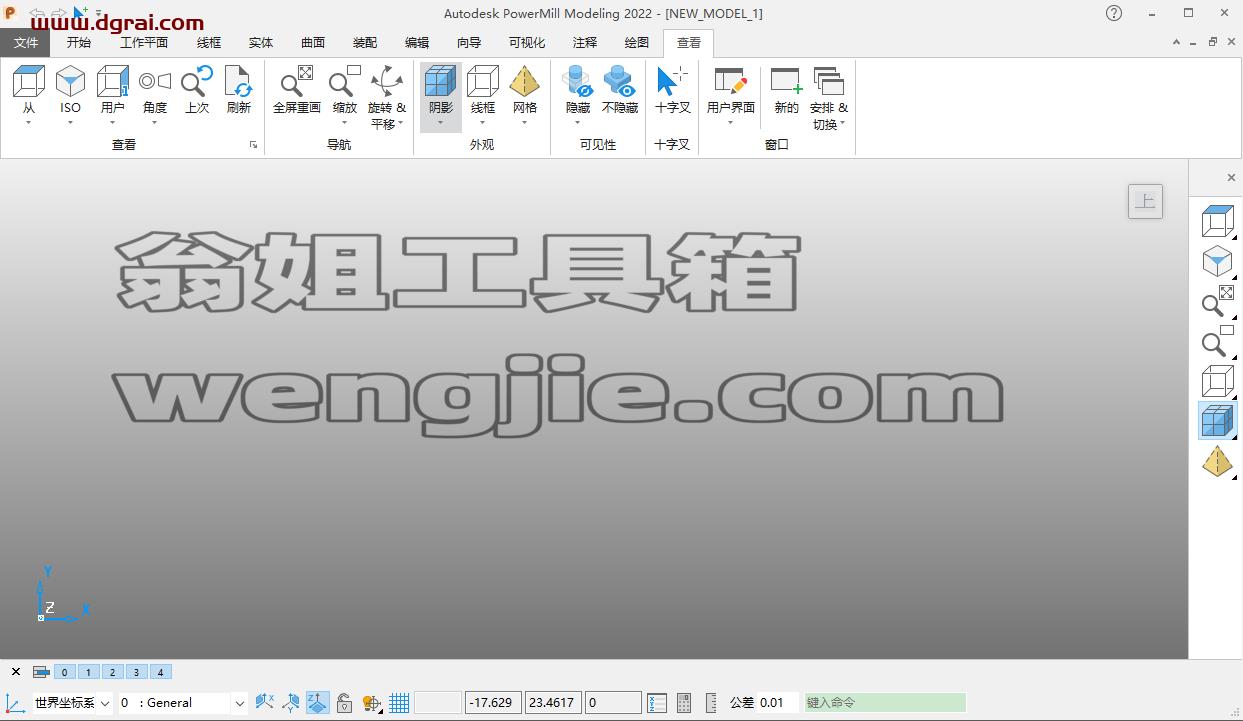Open the 文件 file tab
Viewport: 1243px width, 721px height.
(x=26, y=43)
